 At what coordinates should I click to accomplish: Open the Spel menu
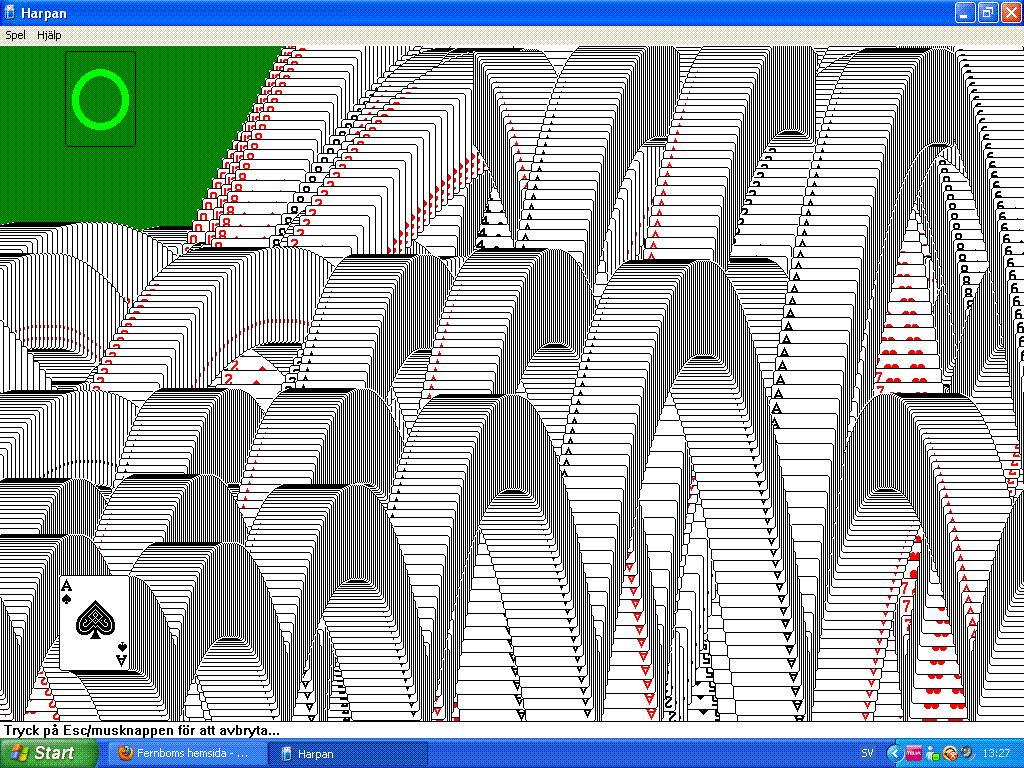[x=15, y=35]
